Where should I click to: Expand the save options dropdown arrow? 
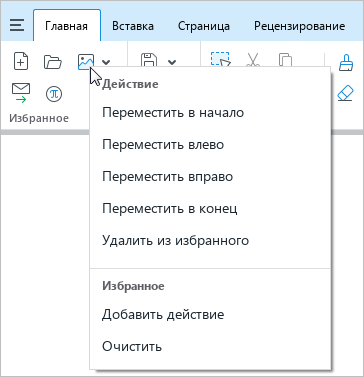(x=172, y=62)
